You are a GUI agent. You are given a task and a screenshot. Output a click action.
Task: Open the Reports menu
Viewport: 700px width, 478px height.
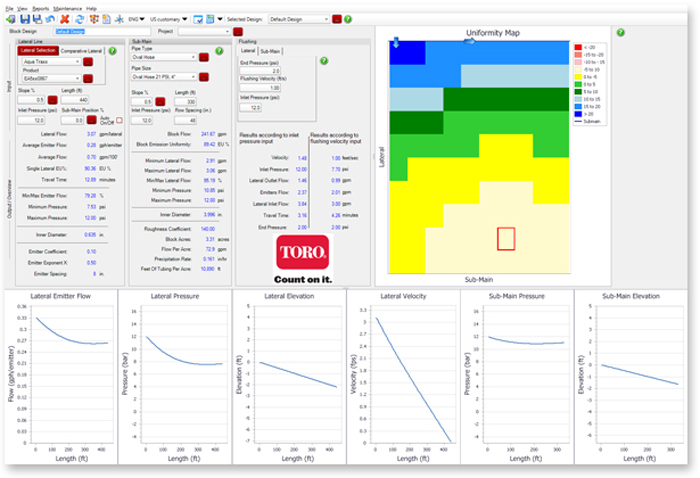point(39,7)
